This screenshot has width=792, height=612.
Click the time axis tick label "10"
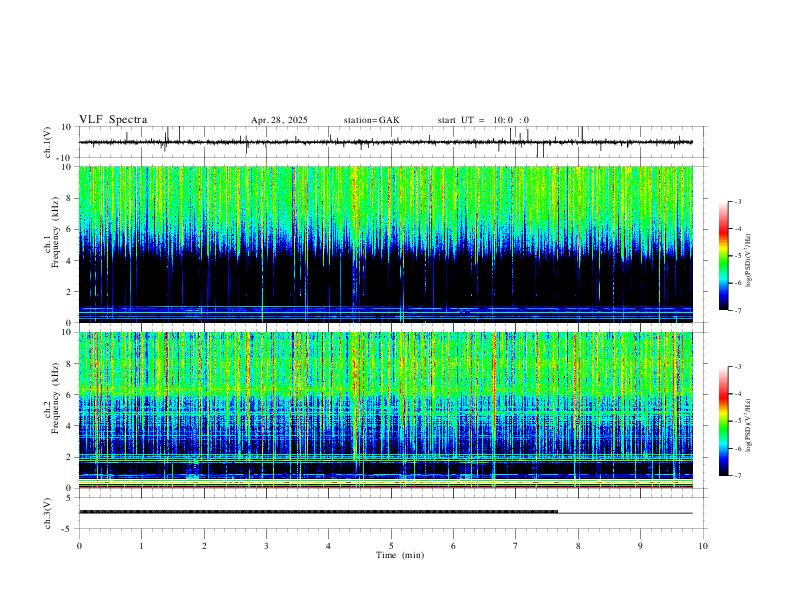pos(703,546)
